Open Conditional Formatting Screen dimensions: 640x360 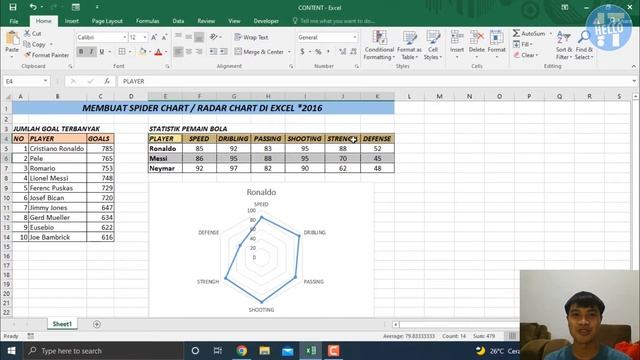(x=379, y=45)
